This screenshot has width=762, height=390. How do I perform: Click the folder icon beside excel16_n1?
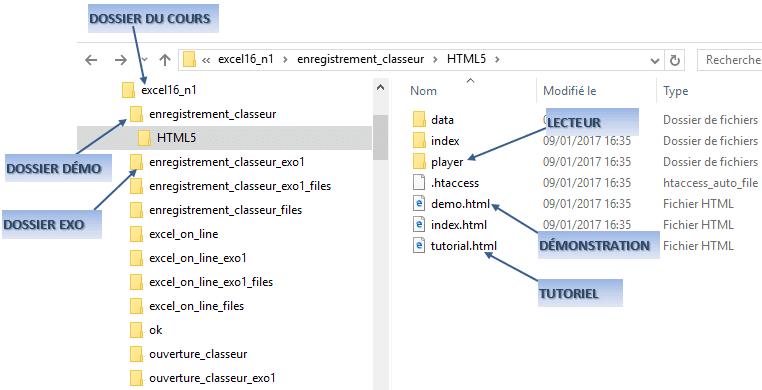[x=128, y=90]
